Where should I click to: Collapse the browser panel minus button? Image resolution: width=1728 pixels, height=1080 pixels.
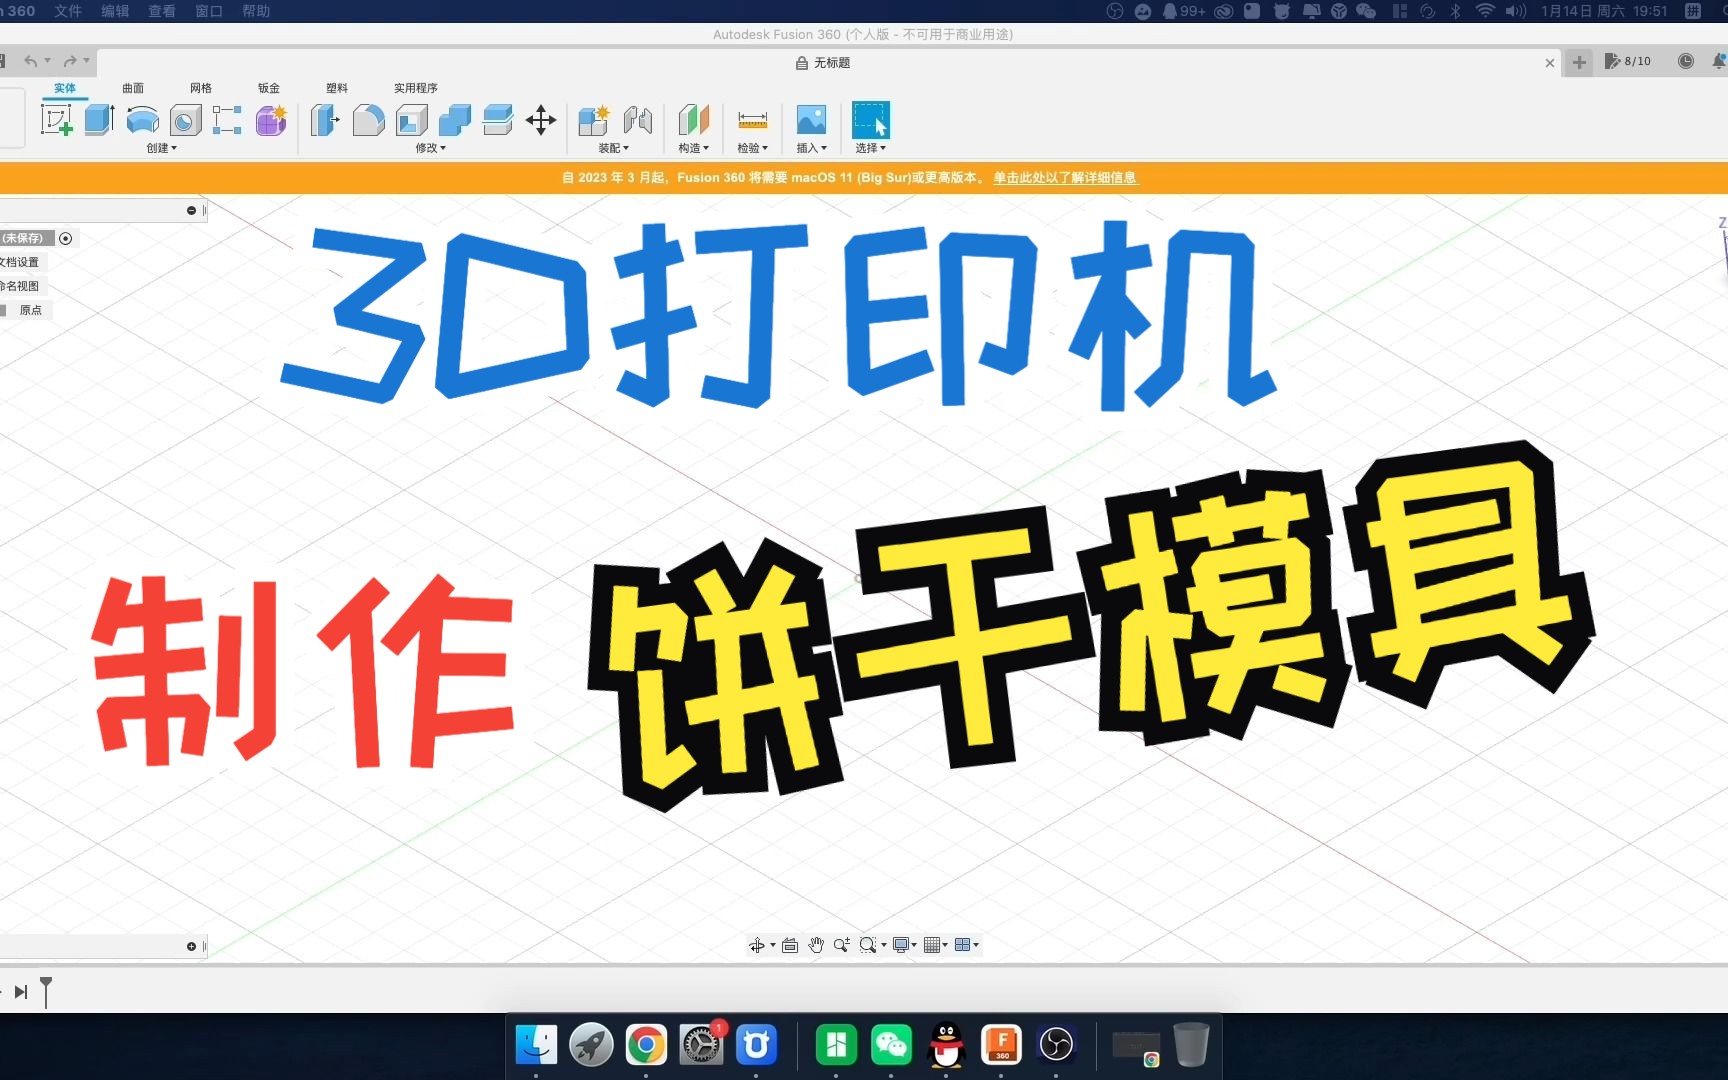pos(191,210)
